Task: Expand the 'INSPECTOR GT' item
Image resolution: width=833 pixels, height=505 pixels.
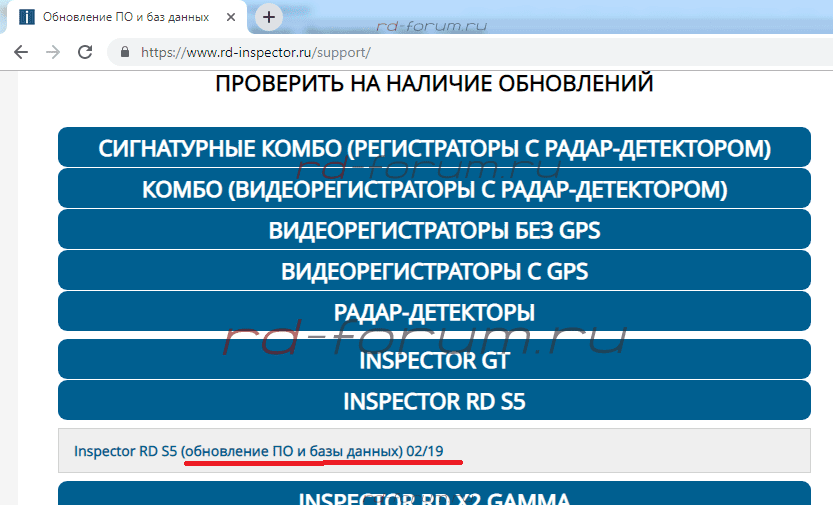Action: point(434,360)
